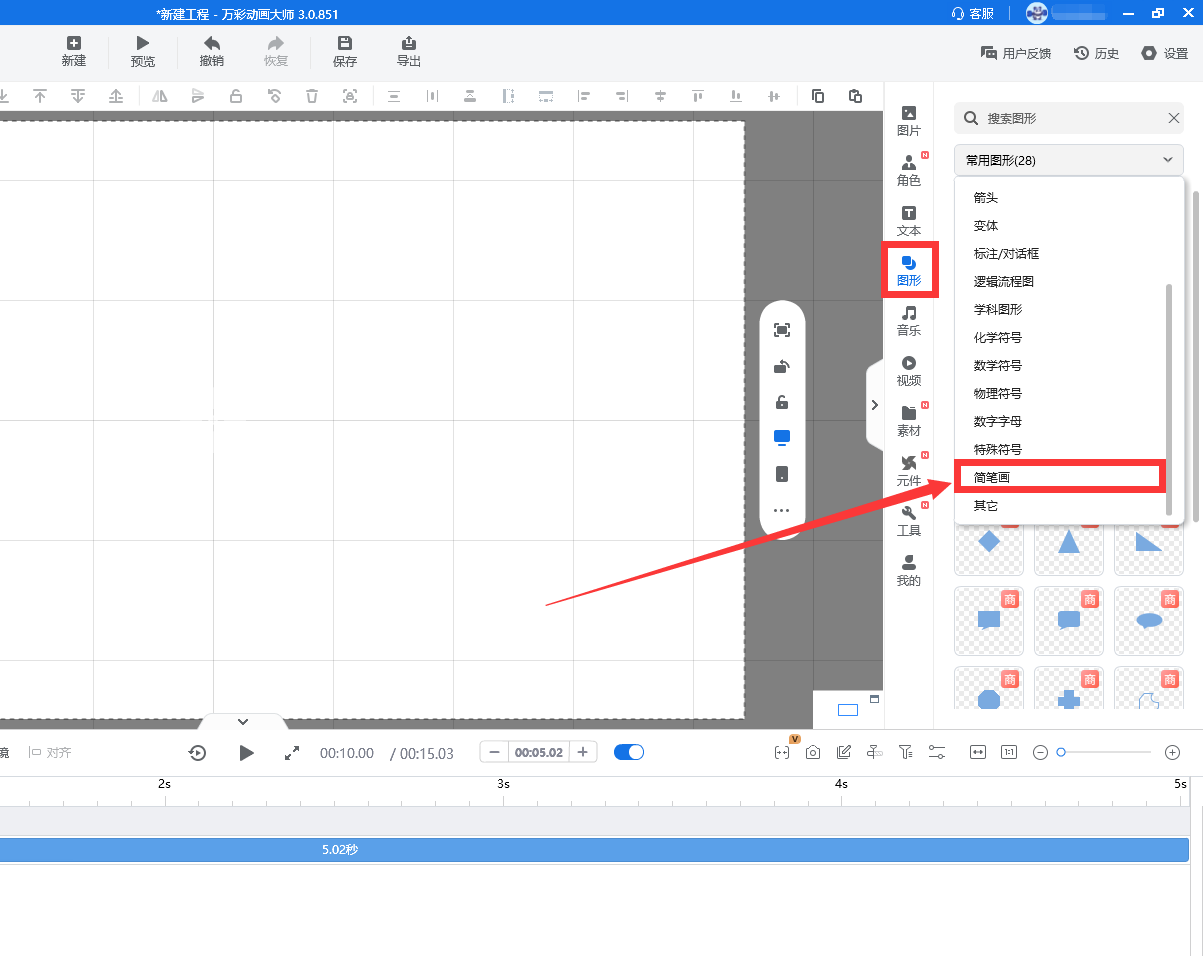
Task: Click the fullscreen preview arrows icon
Action: [x=292, y=753]
